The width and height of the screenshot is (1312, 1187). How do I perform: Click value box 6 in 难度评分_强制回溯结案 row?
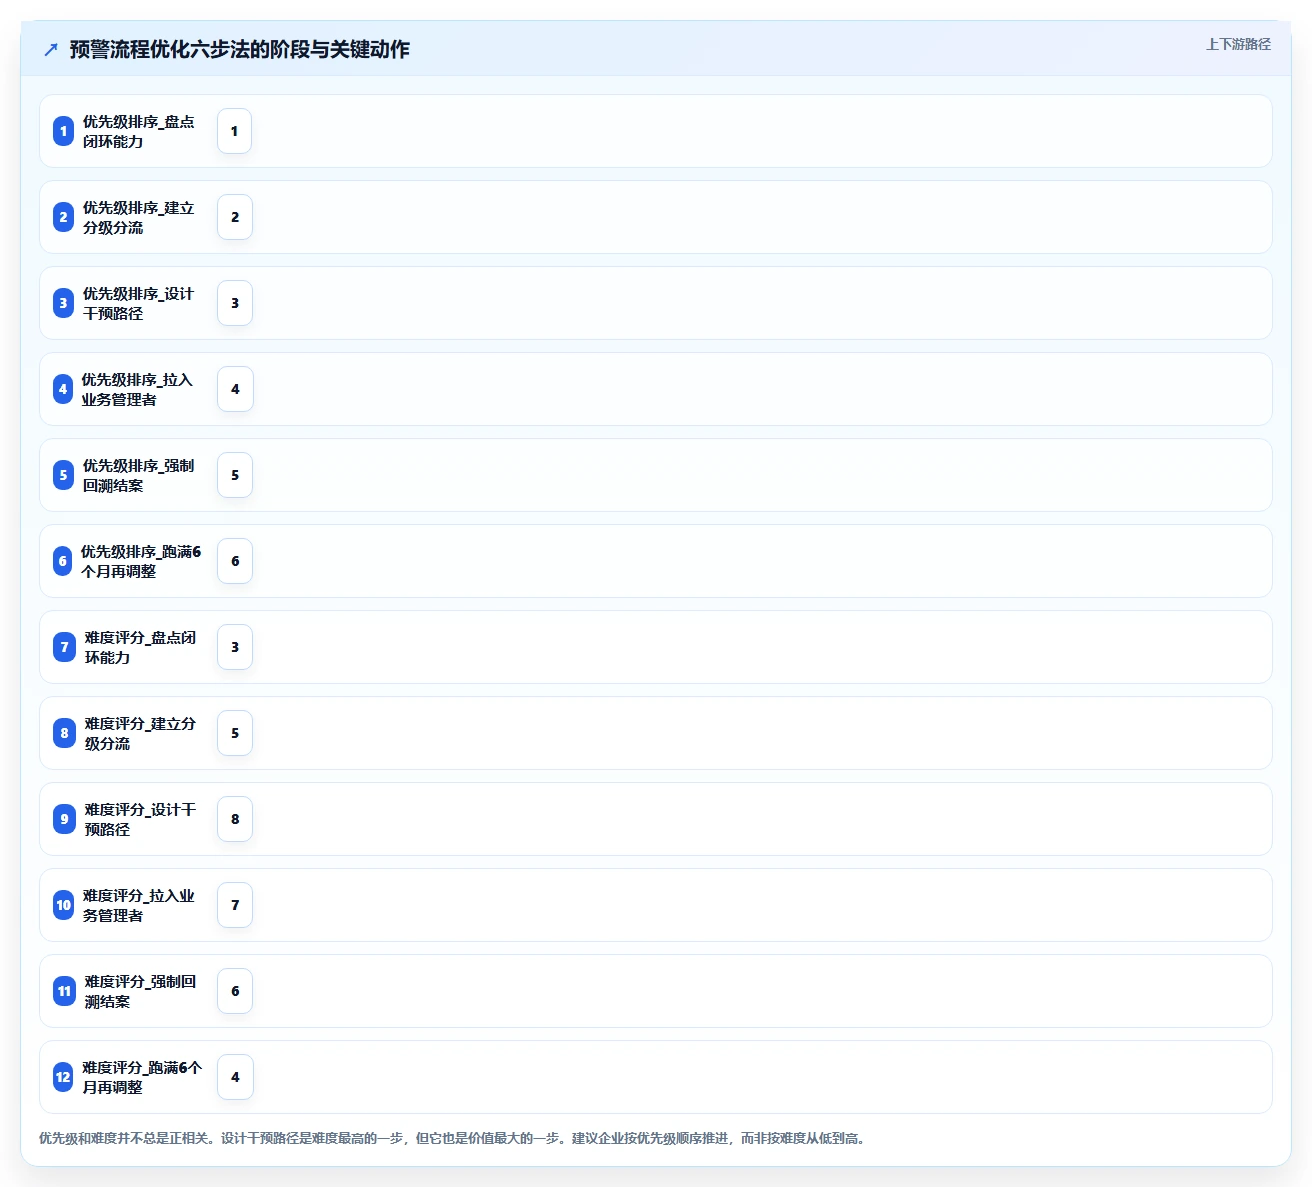coord(235,991)
